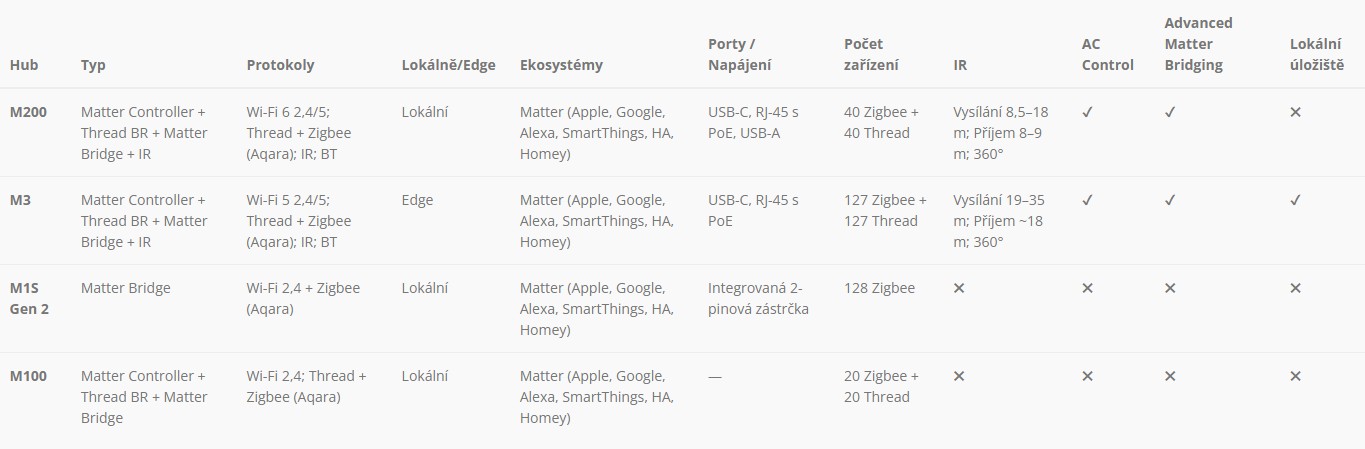Click the M200 AC Control checkmark
Screen dimensions: 1365x449
coord(1087,112)
